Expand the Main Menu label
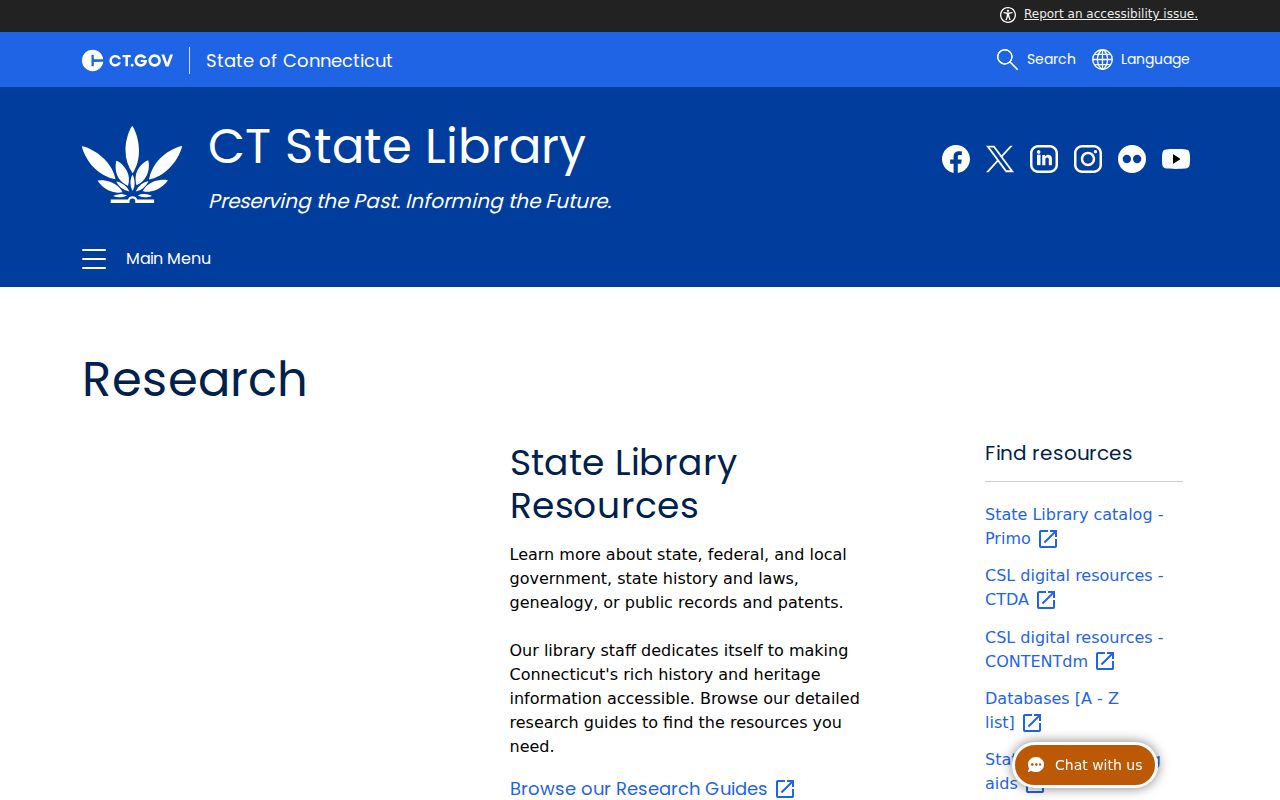The width and height of the screenshot is (1280, 800). (x=168, y=259)
